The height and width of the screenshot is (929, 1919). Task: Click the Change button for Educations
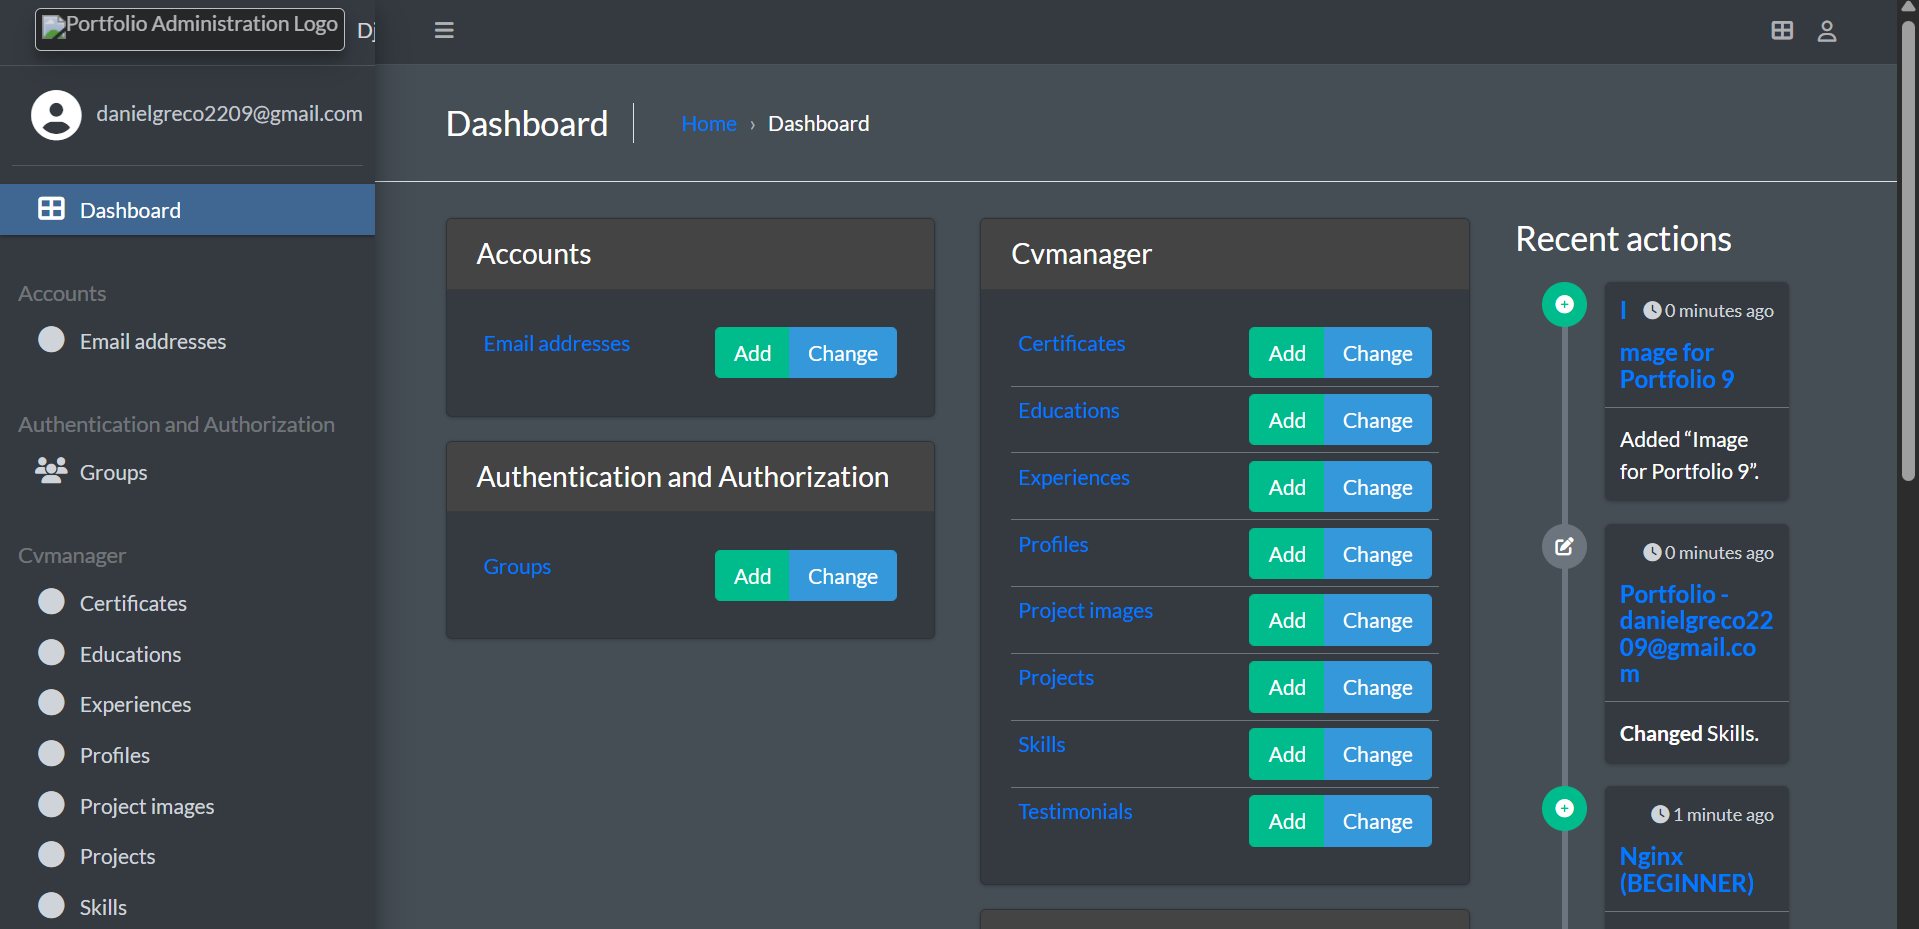coord(1377,420)
